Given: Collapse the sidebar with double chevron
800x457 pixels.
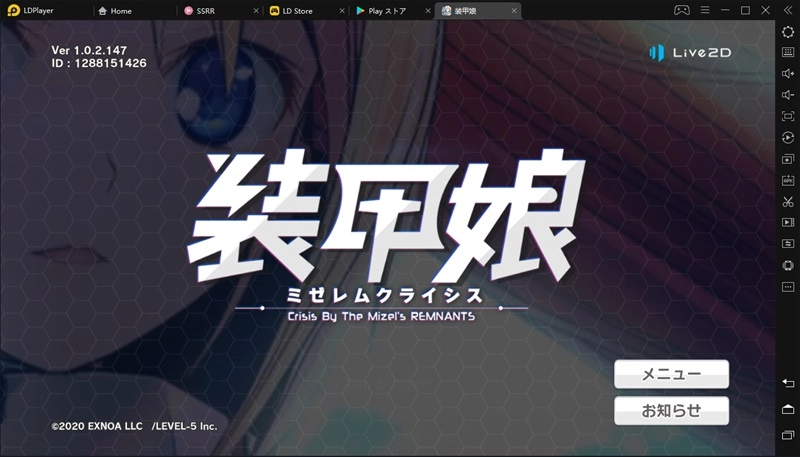Looking at the screenshot, I should tap(788, 10).
